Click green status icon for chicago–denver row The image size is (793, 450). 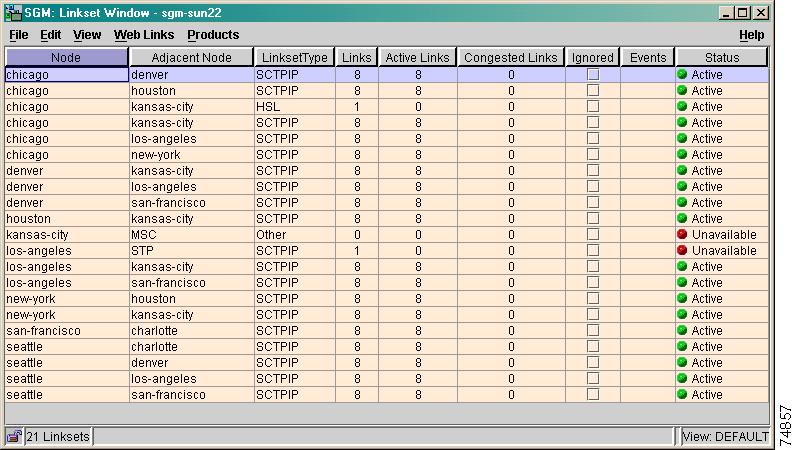[682, 74]
